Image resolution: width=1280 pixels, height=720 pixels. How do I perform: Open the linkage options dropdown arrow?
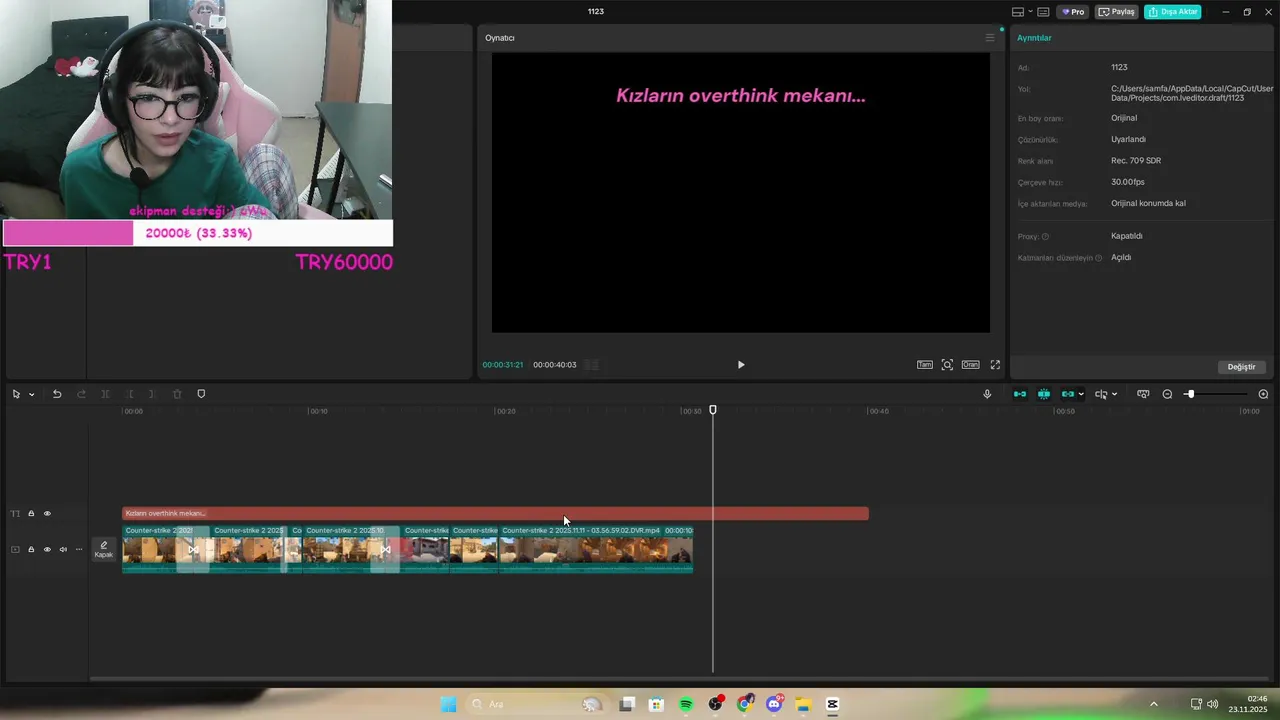pos(1081,394)
